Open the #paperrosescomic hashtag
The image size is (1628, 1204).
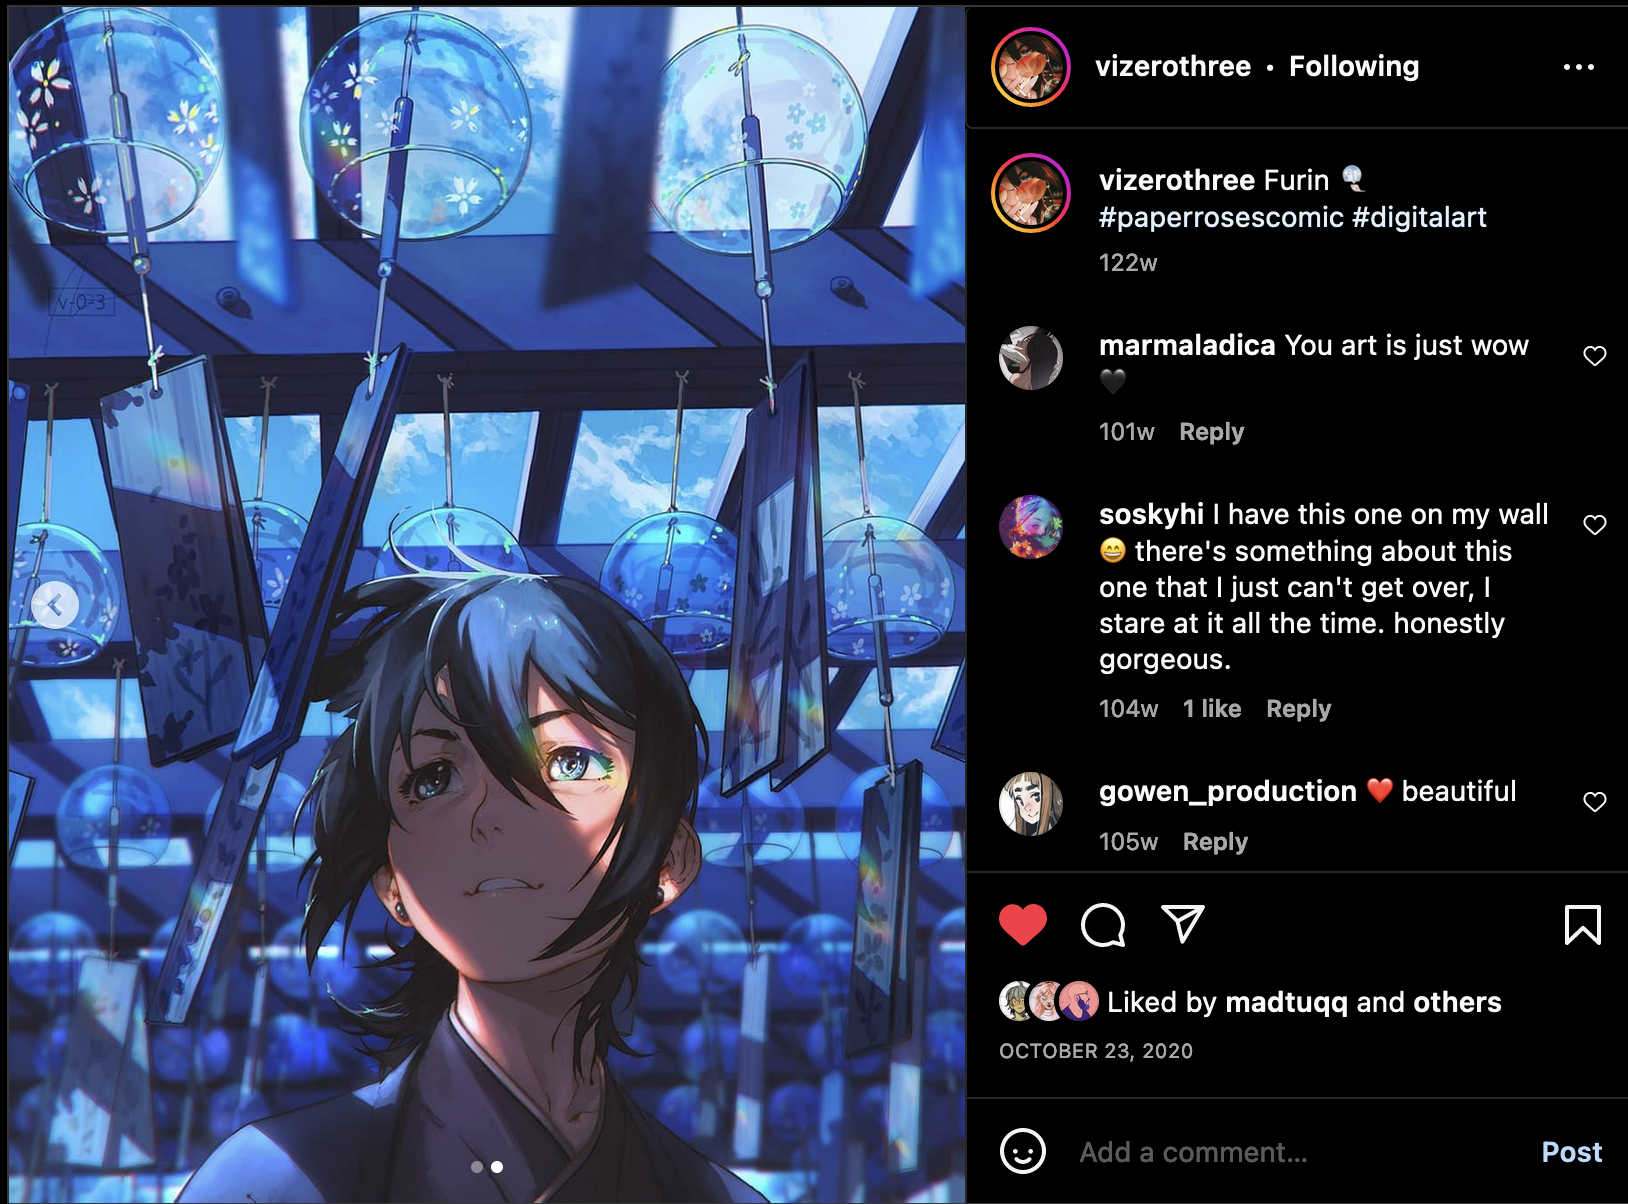click(x=1221, y=217)
